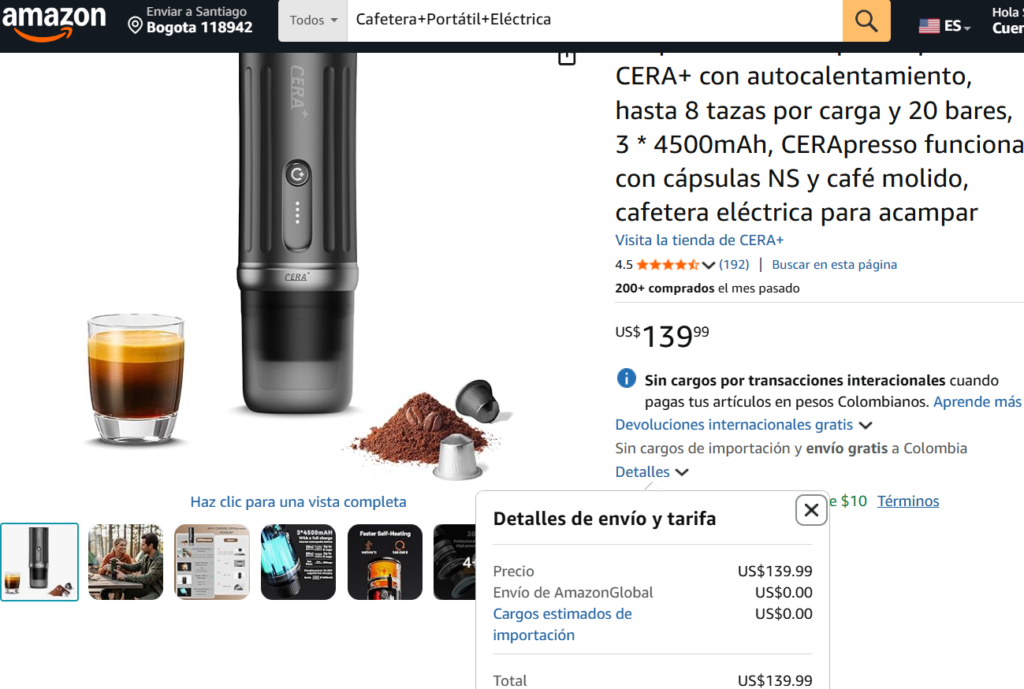
Task: Click the Amazon logo
Action: [54, 22]
